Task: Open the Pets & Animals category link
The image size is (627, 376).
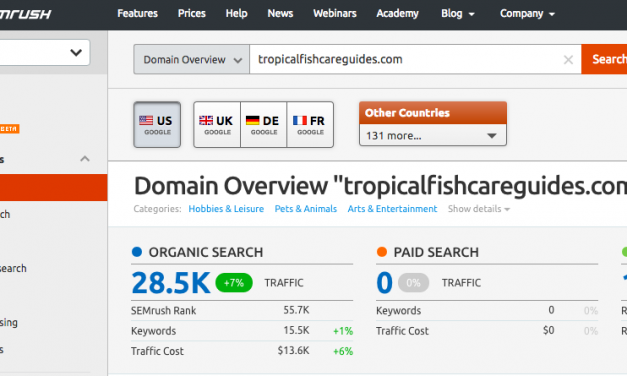Action: [306, 209]
